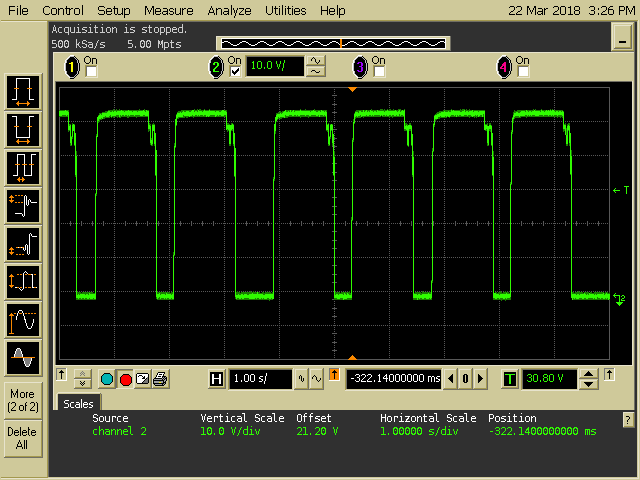Move horizontal position right arrow
Screen dimensions: 640x480
(x=480, y=379)
